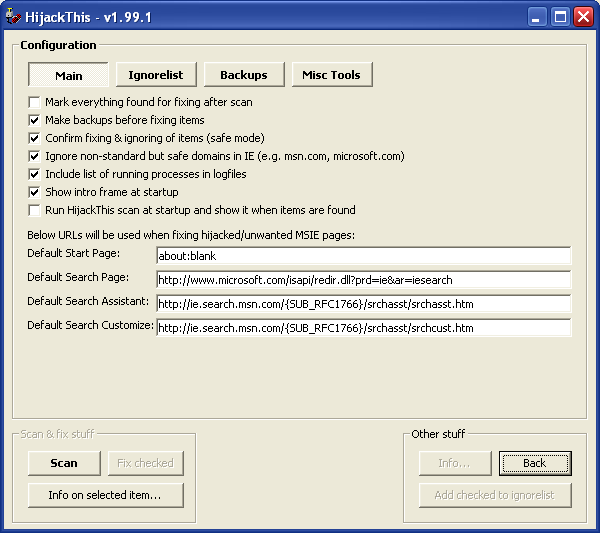Toggle Ignore non-standard but safe domains checkbox
Viewport: 600px width, 533px height.
[34, 156]
